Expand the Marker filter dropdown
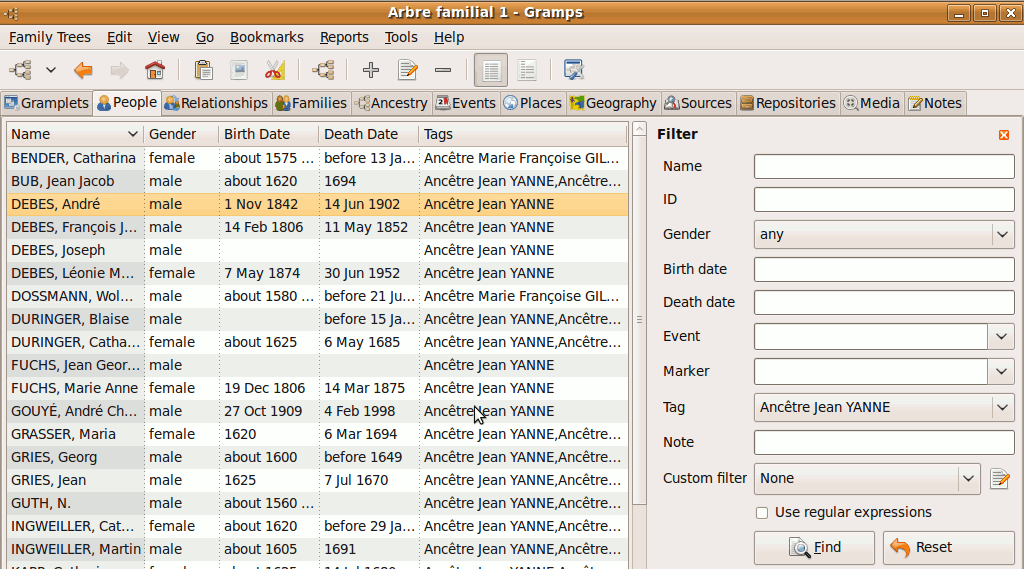Image resolution: width=1024 pixels, height=569 pixels. pyautogui.click(x=1002, y=371)
